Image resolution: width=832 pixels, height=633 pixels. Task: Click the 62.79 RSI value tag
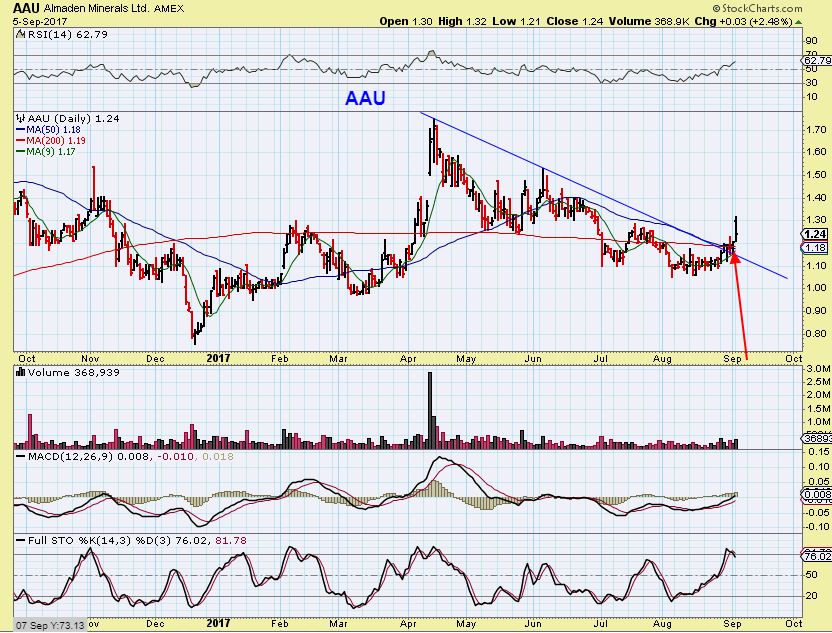[x=817, y=61]
